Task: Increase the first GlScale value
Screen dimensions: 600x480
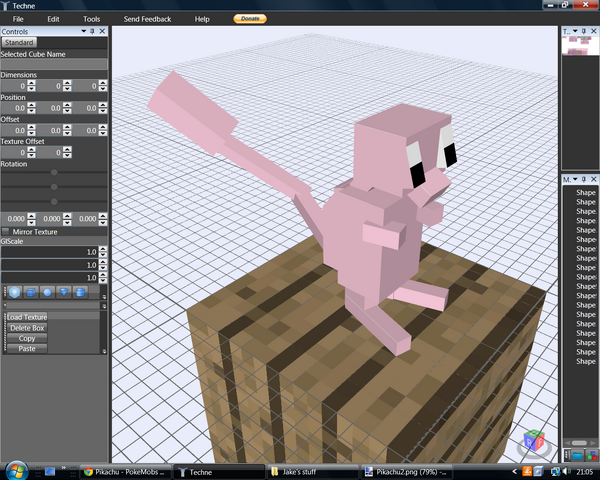Action: (x=103, y=249)
